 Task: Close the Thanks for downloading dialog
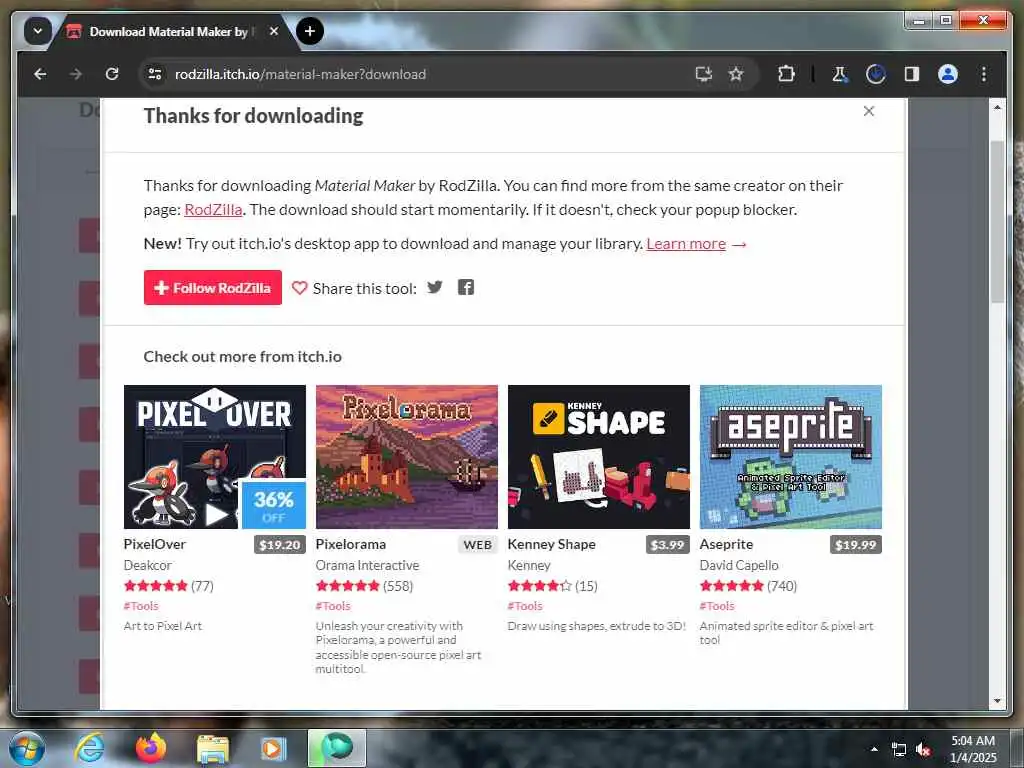pyautogui.click(x=869, y=111)
